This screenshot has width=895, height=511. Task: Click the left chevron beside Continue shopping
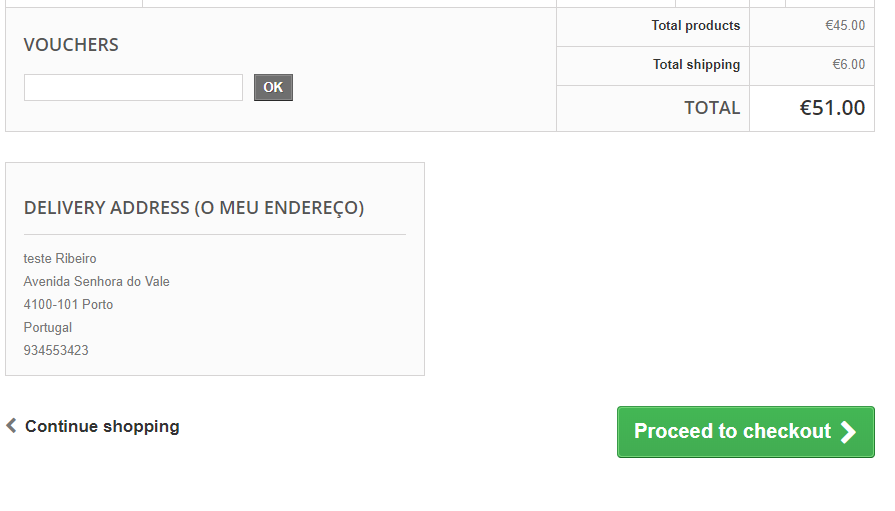[x=11, y=426]
